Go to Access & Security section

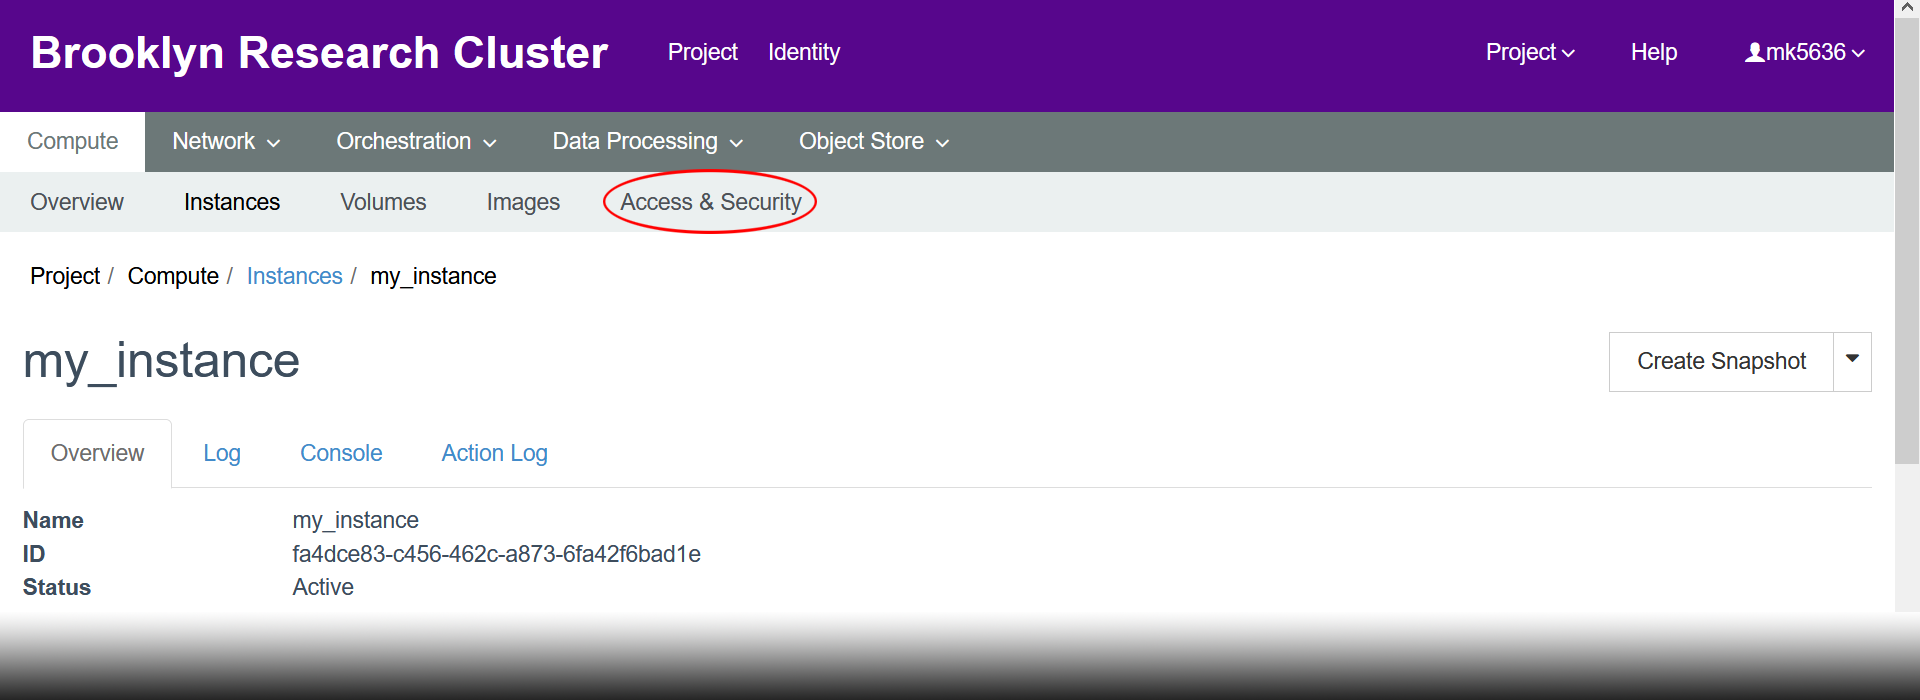[710, 202]
